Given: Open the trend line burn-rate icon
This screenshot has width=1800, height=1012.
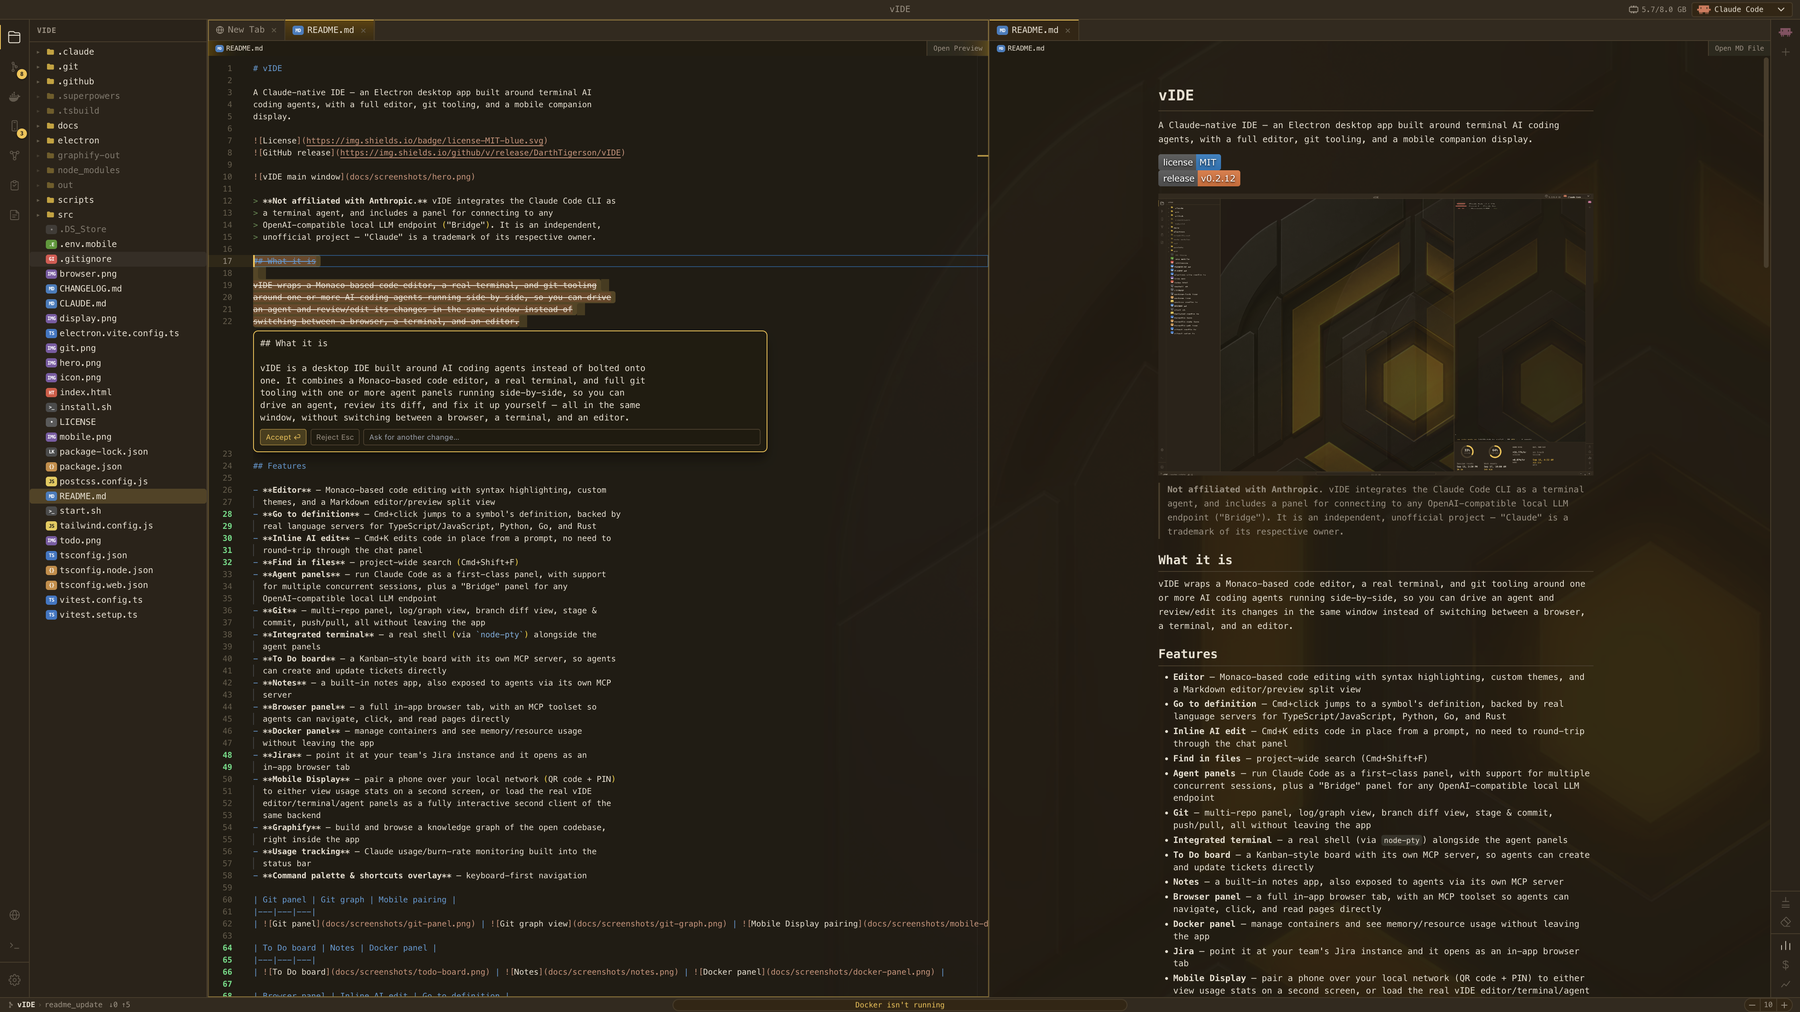Looking at the screenshot, I should (x=1785, y=984).
